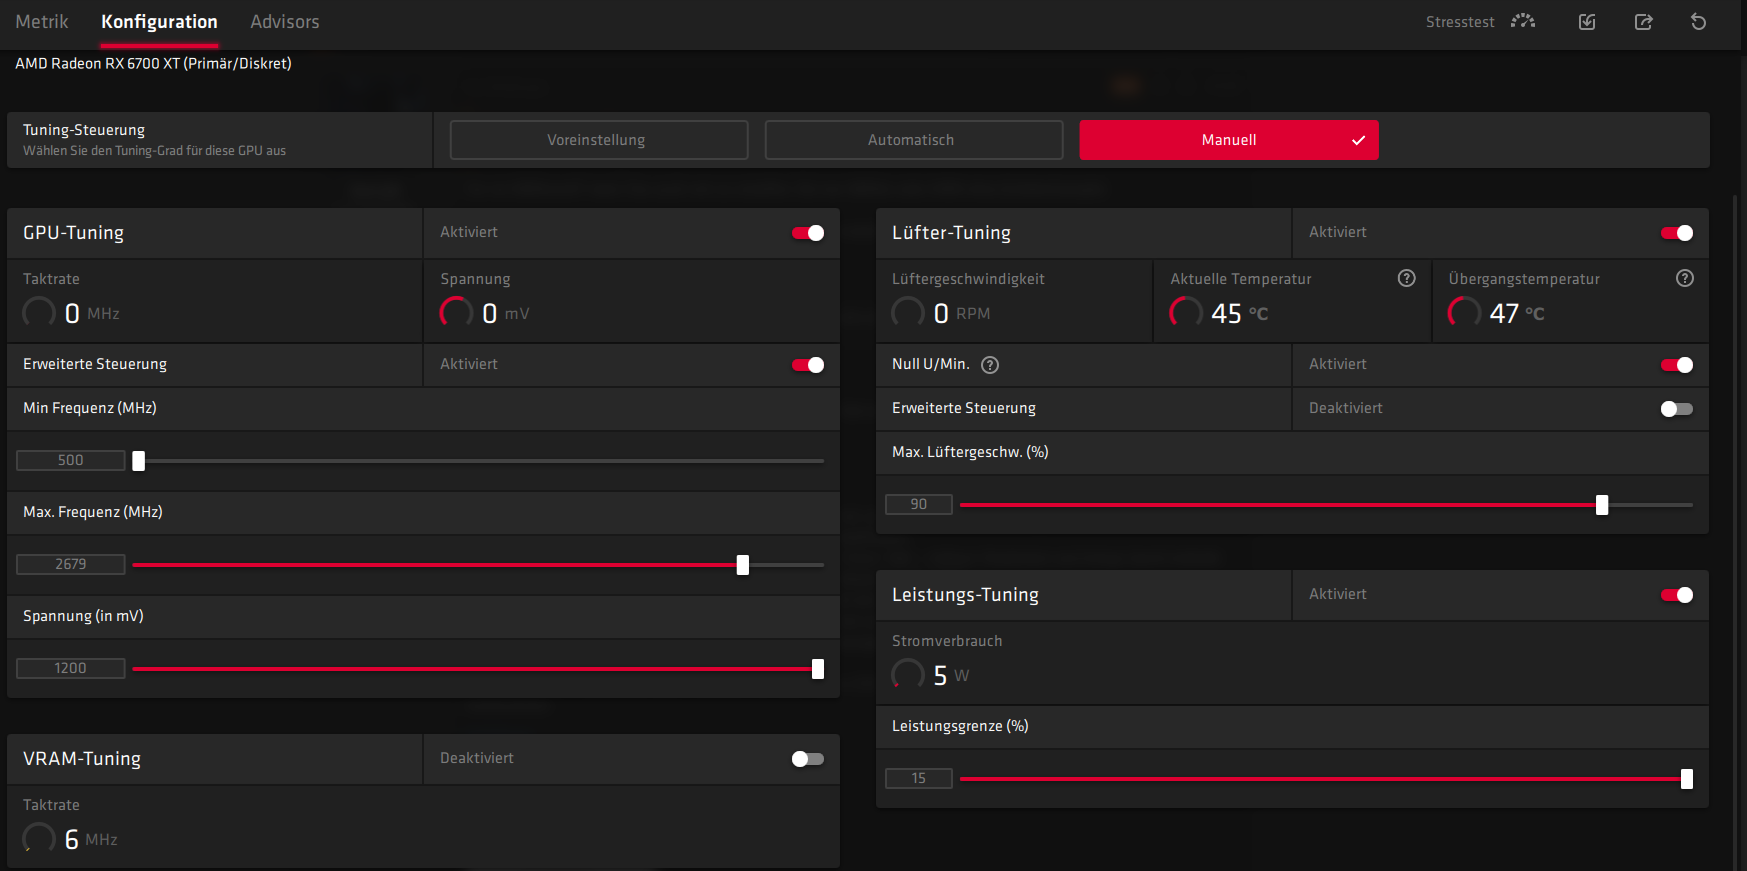Click the Min Frequenz value field 500
This screenshot has height=871, width=1747.
click(71, 460)
